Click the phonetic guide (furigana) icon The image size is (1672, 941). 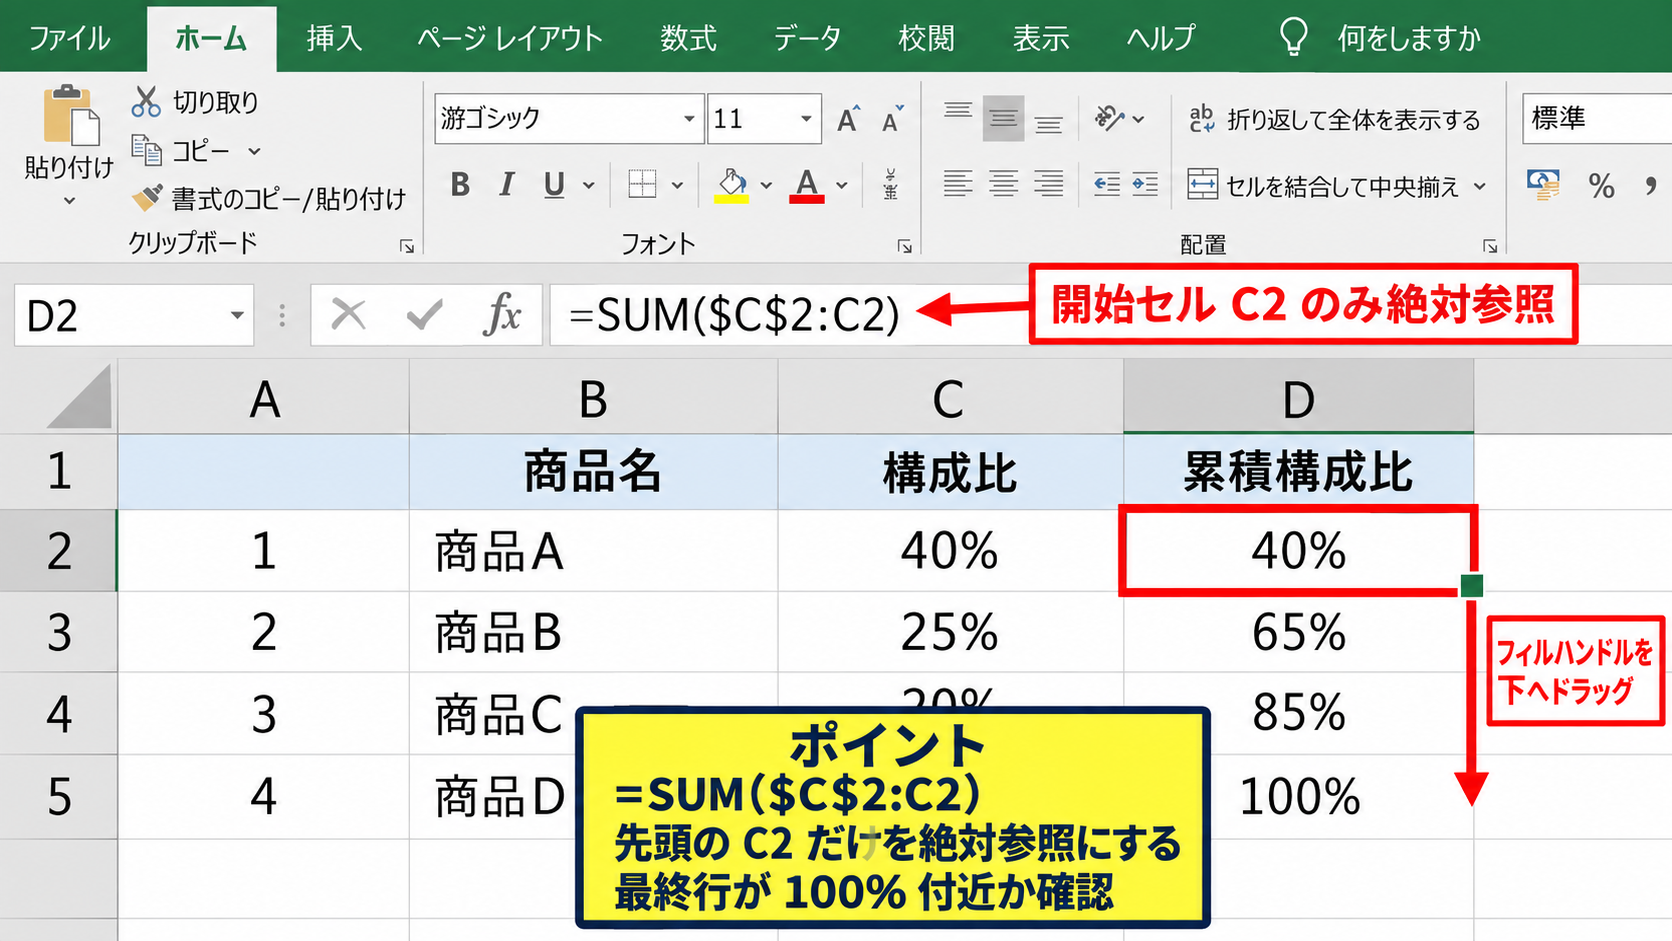890,184
